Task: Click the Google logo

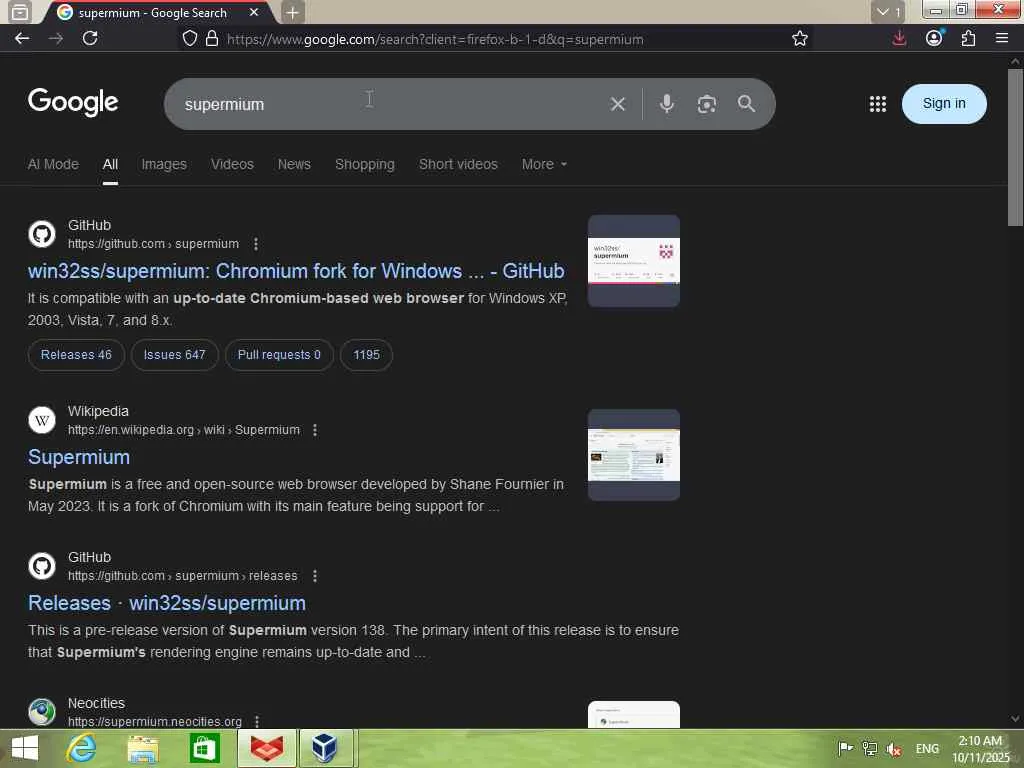Action: pos(73,102)
